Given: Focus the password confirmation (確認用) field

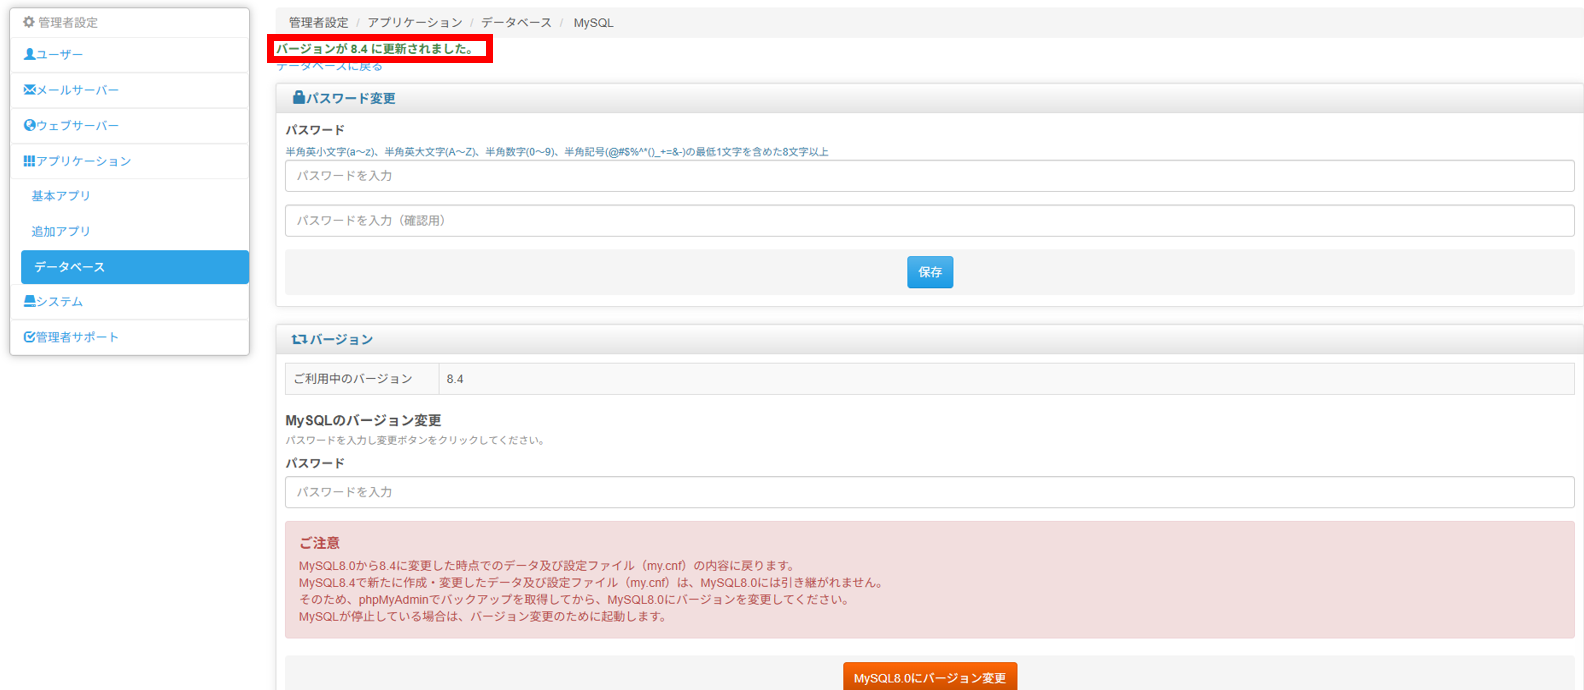Looking at the screenshot, I should 929,221.
